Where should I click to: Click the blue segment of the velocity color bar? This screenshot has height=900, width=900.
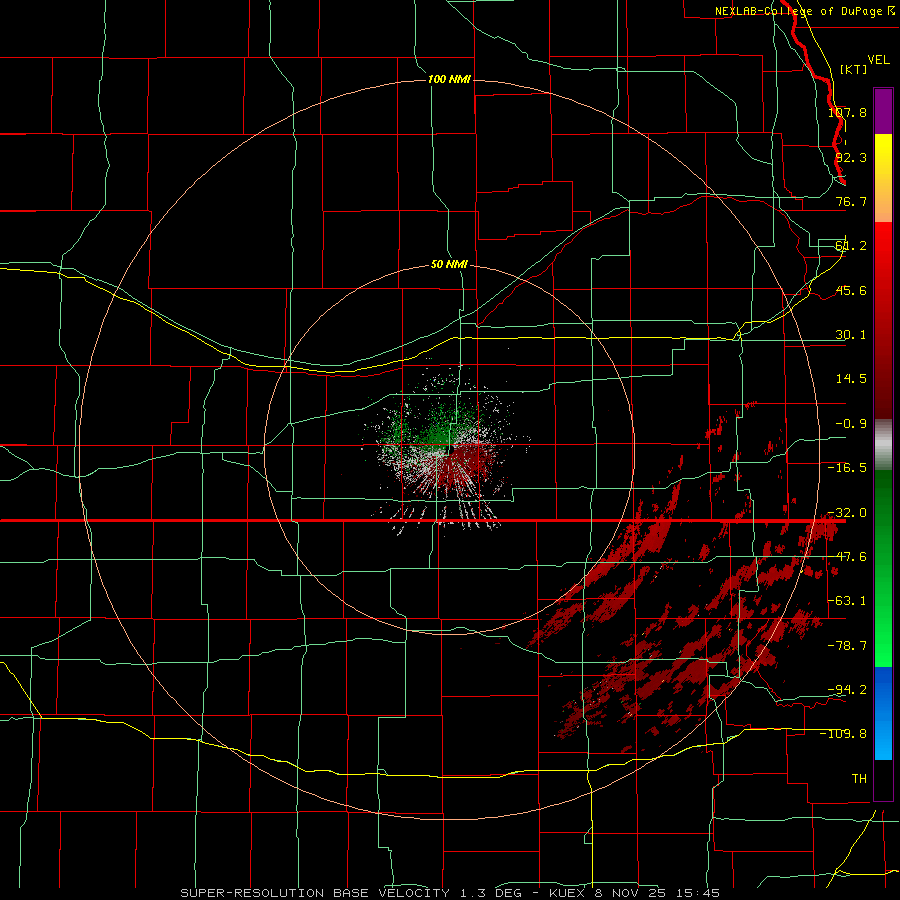(883, 713)
